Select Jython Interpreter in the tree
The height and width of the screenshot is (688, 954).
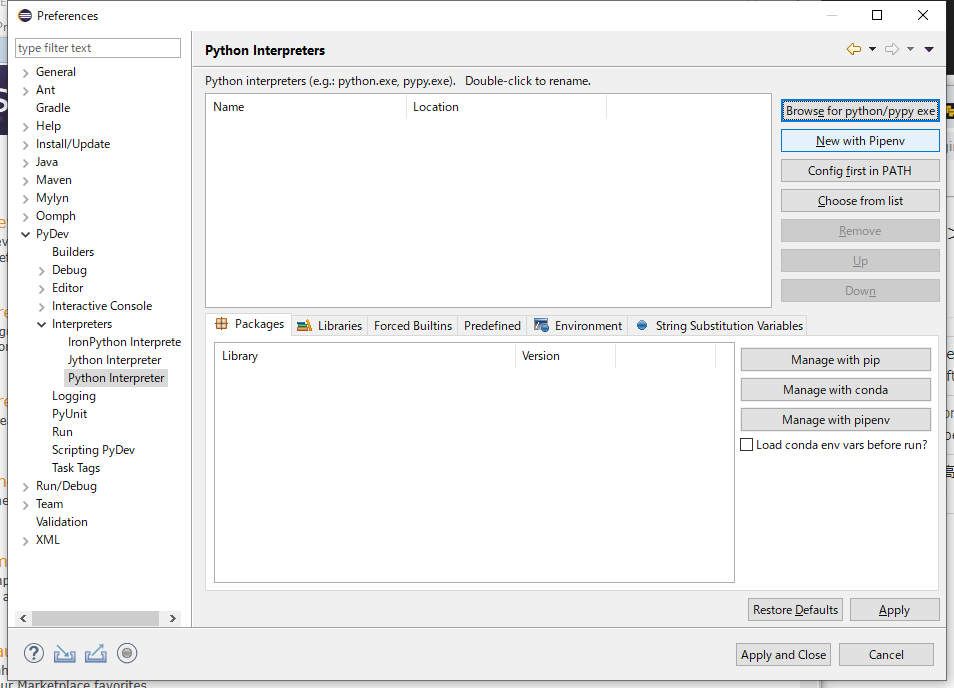[114, 360]
